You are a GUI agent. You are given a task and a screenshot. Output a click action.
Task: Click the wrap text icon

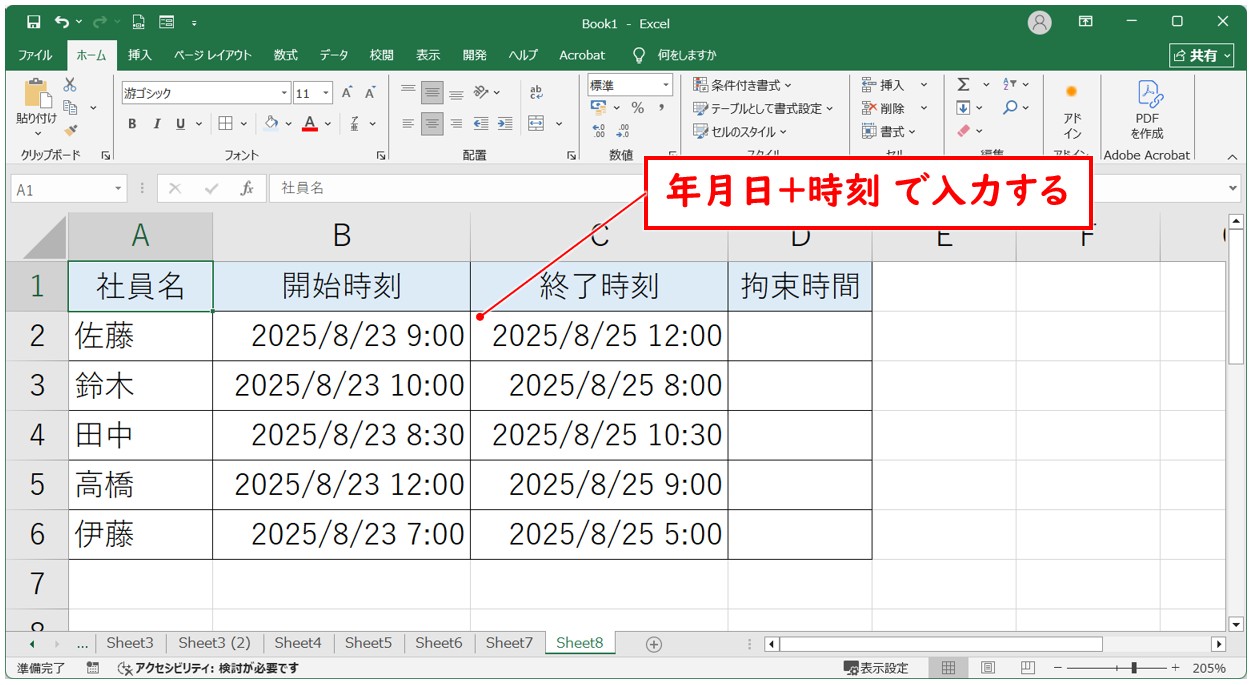tap(537, 92)
